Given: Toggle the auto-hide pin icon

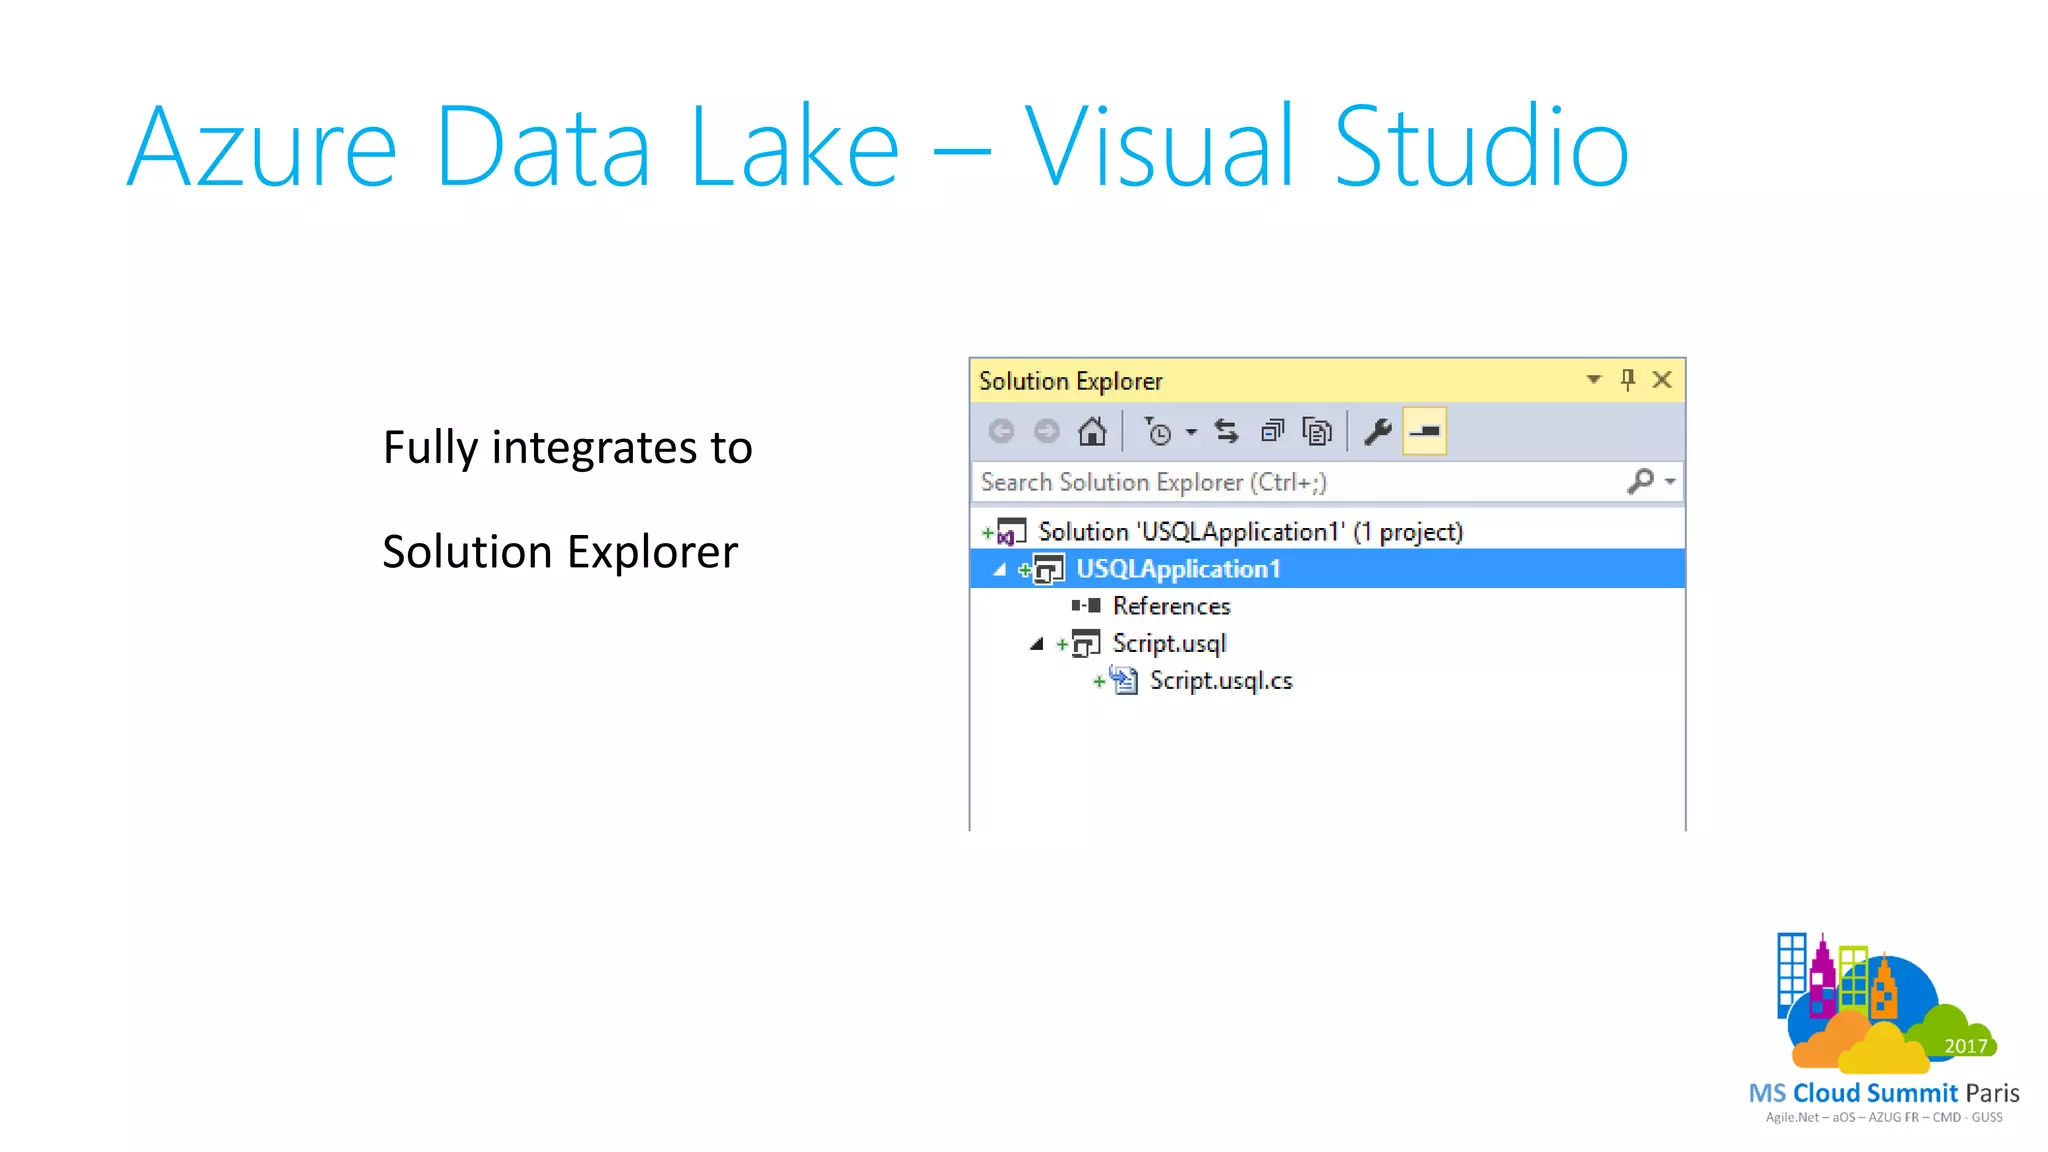Looking at the screenshot, I should tap(1628, 379).
